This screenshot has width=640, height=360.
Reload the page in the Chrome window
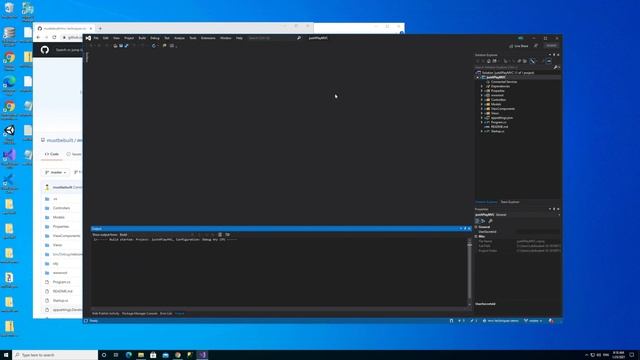pos(54,37)
